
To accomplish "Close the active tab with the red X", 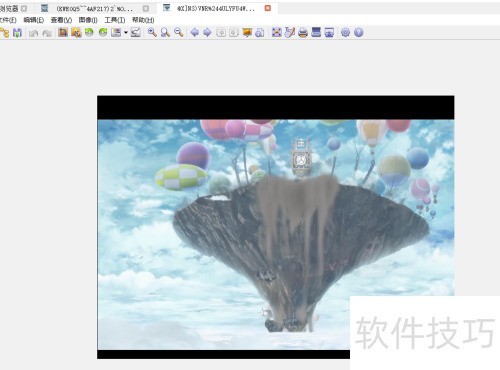I will pyautogui.click(x=268, y=8).
